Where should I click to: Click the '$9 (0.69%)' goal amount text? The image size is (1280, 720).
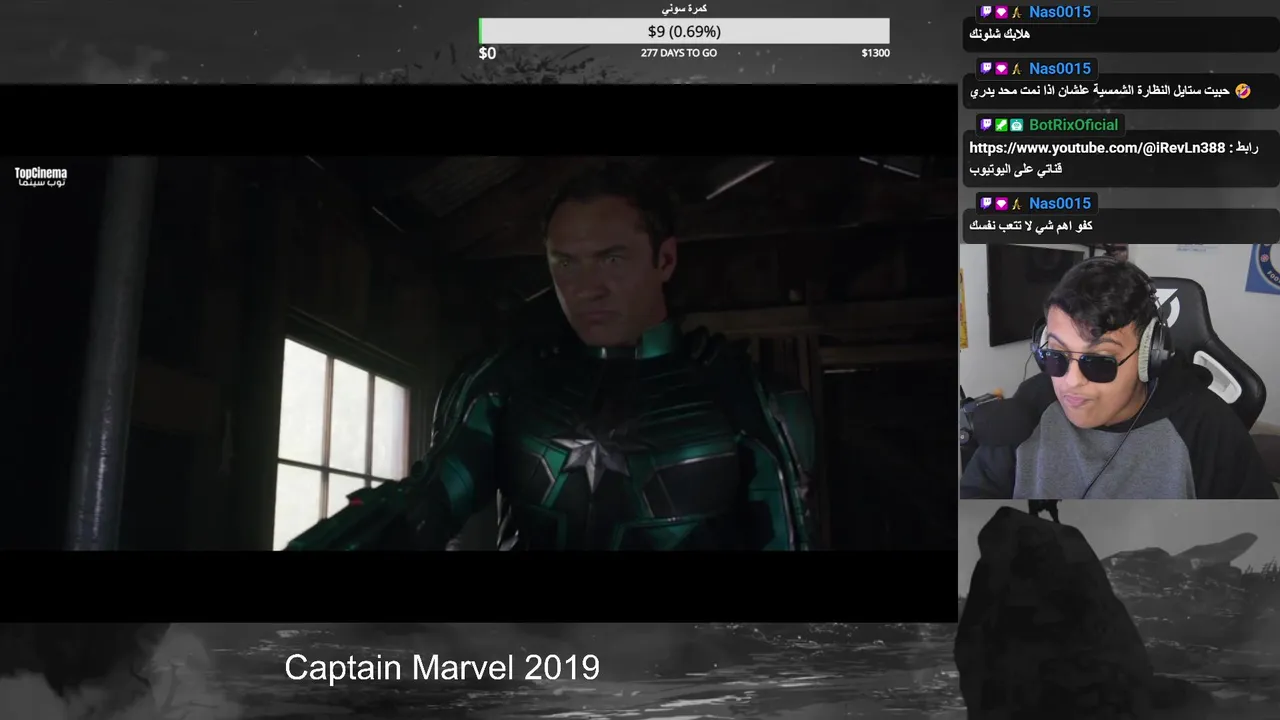(x=684, y=31)
